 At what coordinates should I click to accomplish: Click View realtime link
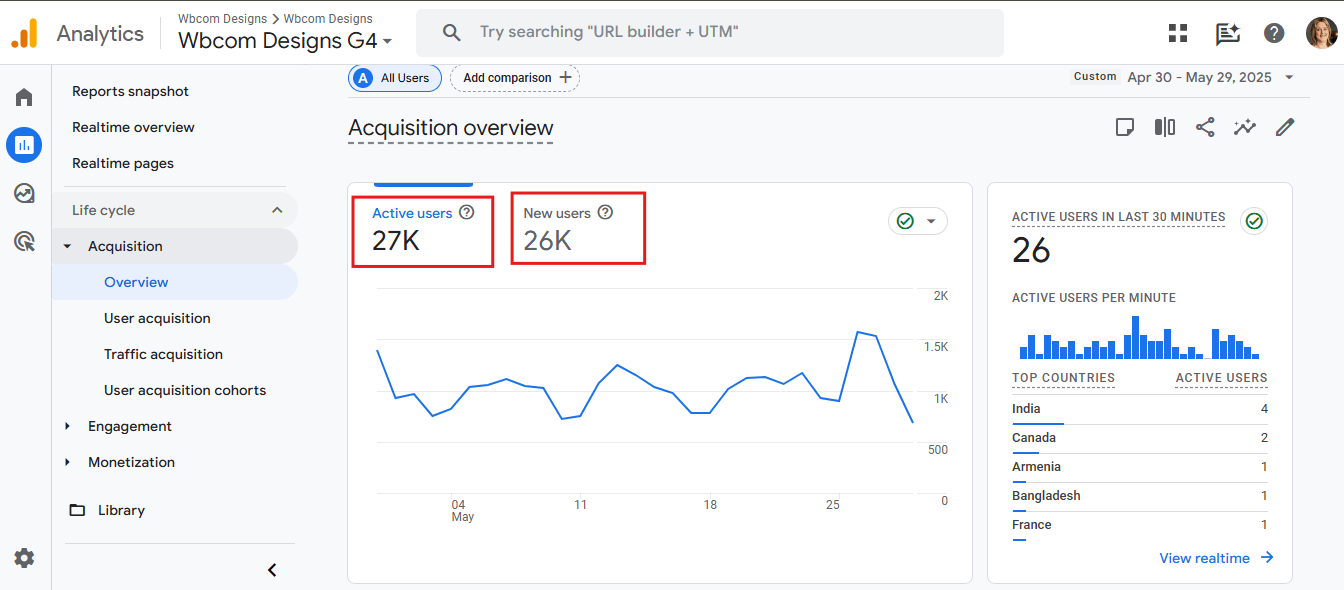point(1205,558)
